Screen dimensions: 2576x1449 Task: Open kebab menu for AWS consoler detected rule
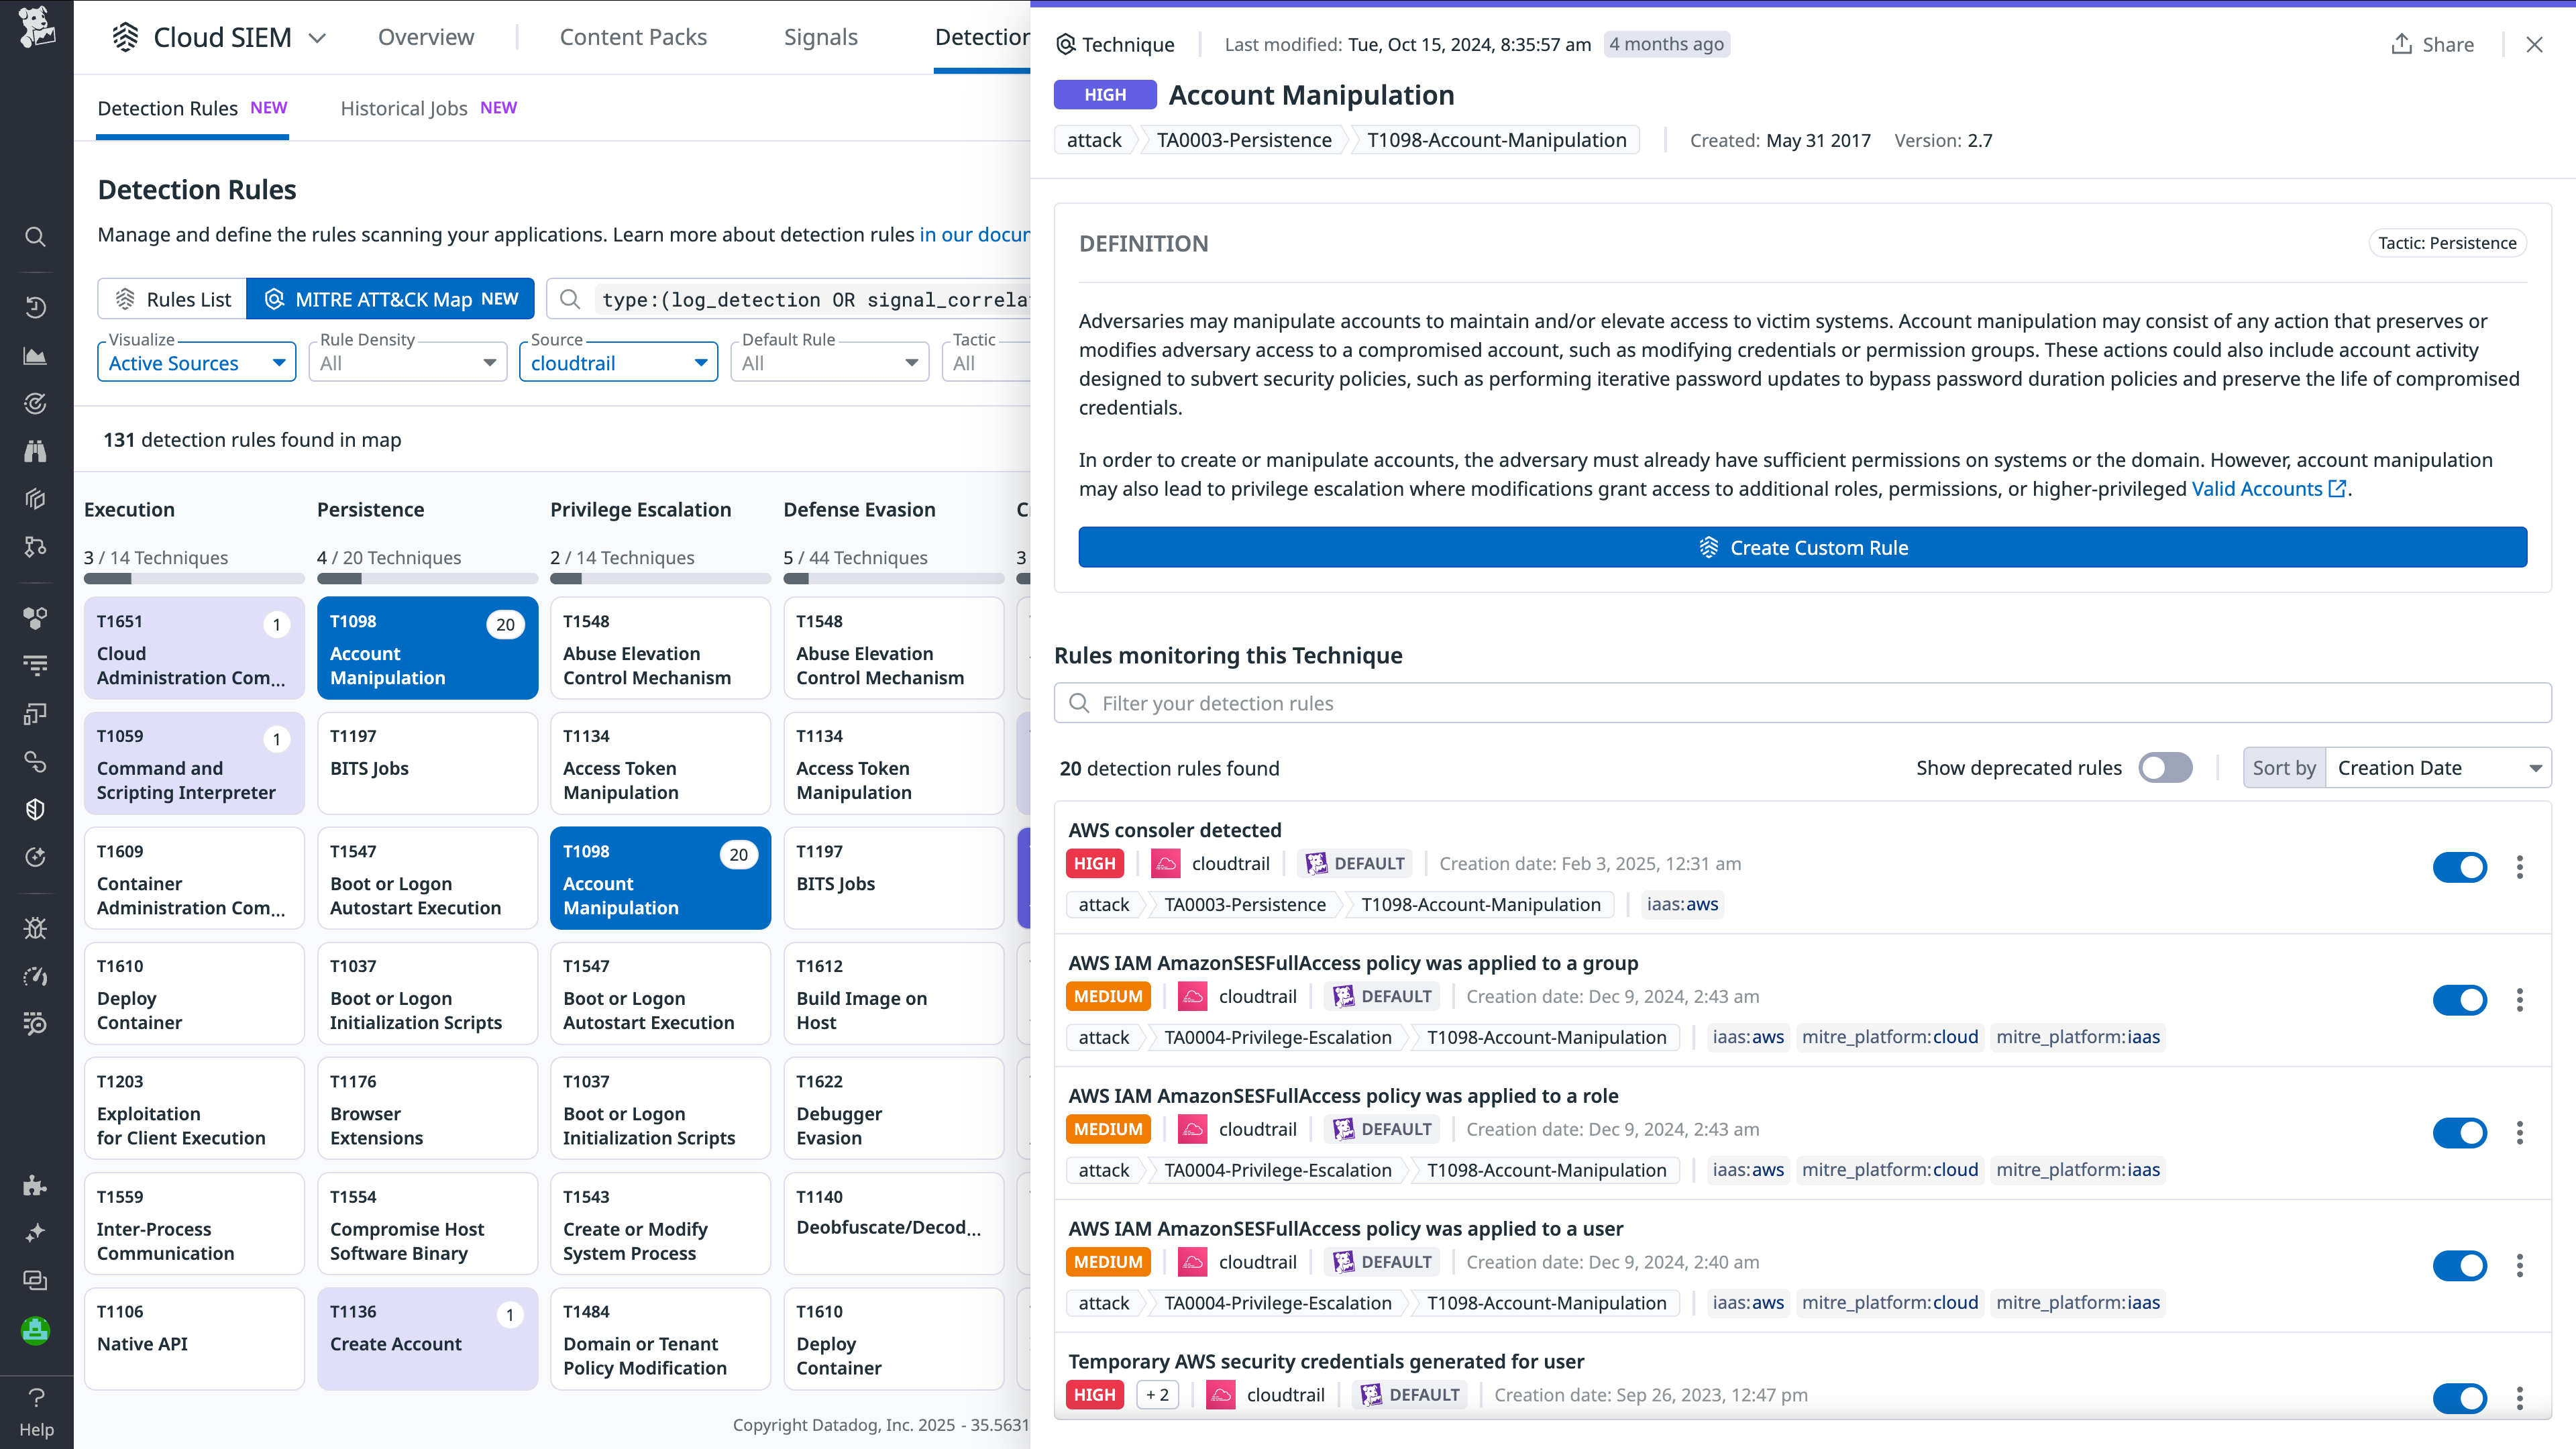coord(2519,867)
